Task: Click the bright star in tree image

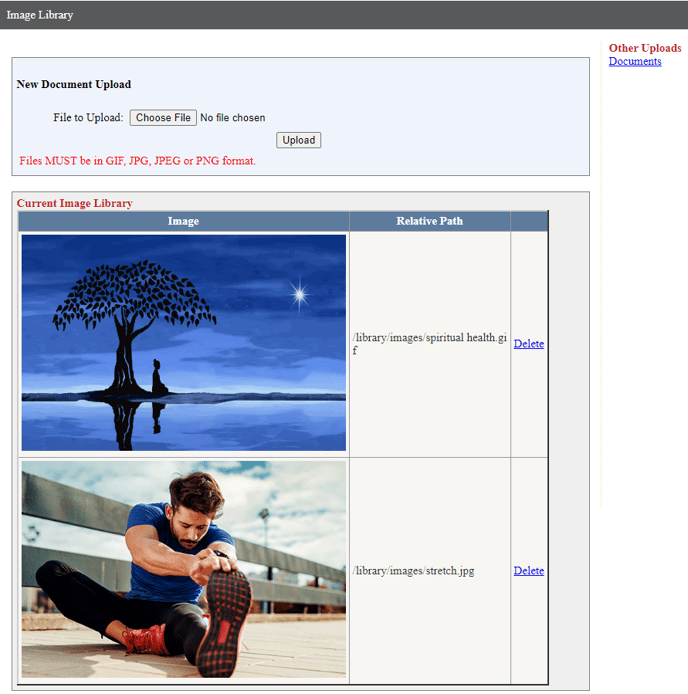Action: [x=299, y=294]
